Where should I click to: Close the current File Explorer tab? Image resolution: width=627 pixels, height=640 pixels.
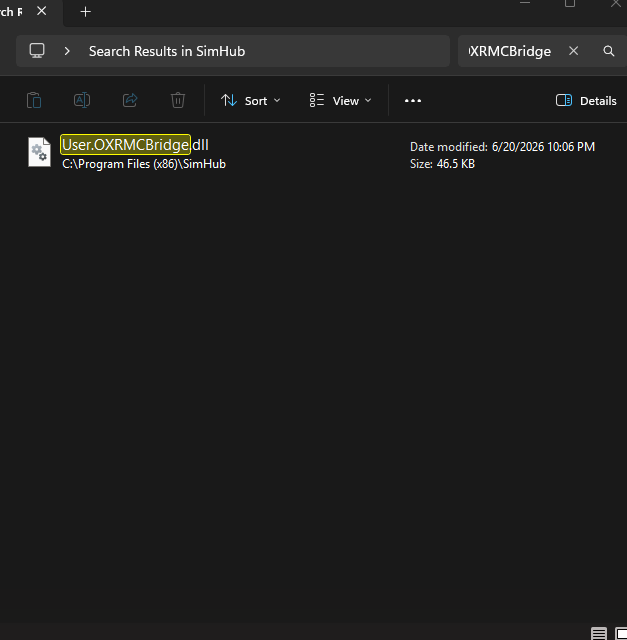42,11
